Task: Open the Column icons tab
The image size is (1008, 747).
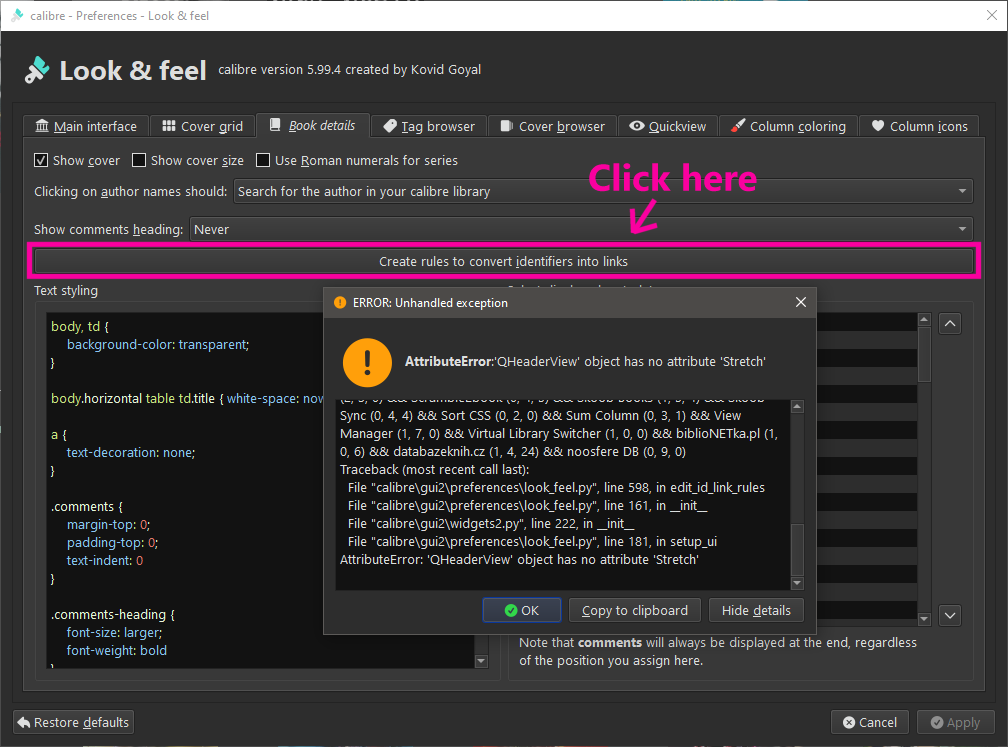Action: [919, 126]
